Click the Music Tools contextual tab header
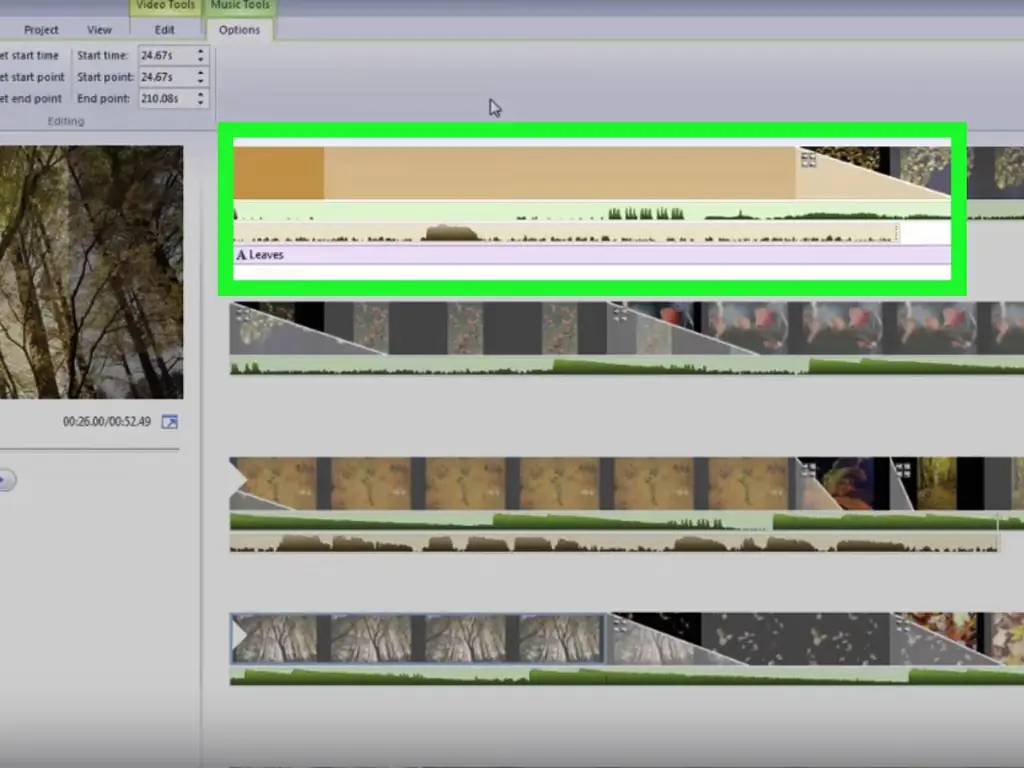Screen dimensions: 1024x768 [x=240, y=6]
